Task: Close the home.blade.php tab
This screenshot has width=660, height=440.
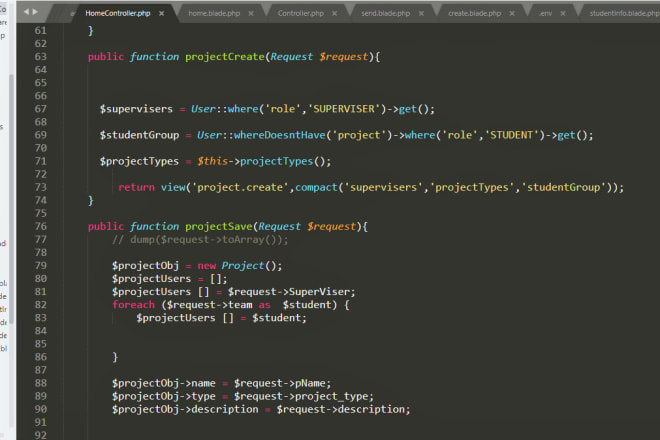Action: (251, 13)
